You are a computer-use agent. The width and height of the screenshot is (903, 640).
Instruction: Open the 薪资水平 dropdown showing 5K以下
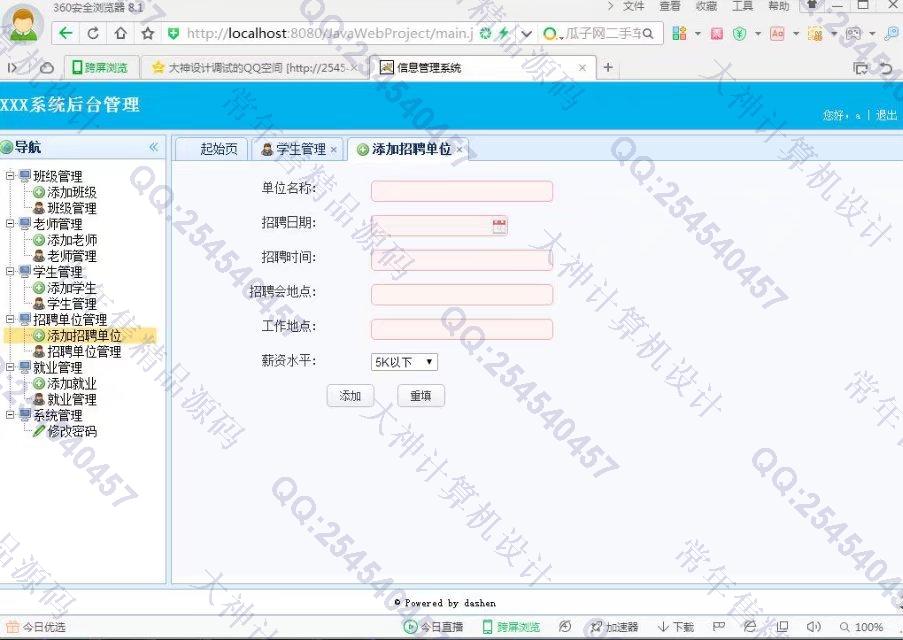tap(404, 362)
